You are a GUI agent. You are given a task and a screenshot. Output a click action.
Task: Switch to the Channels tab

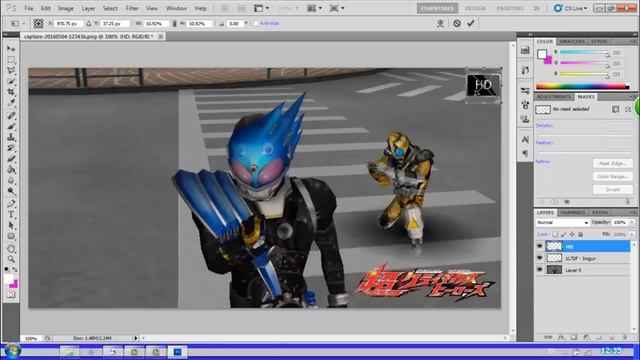click(x=572, y=213)
